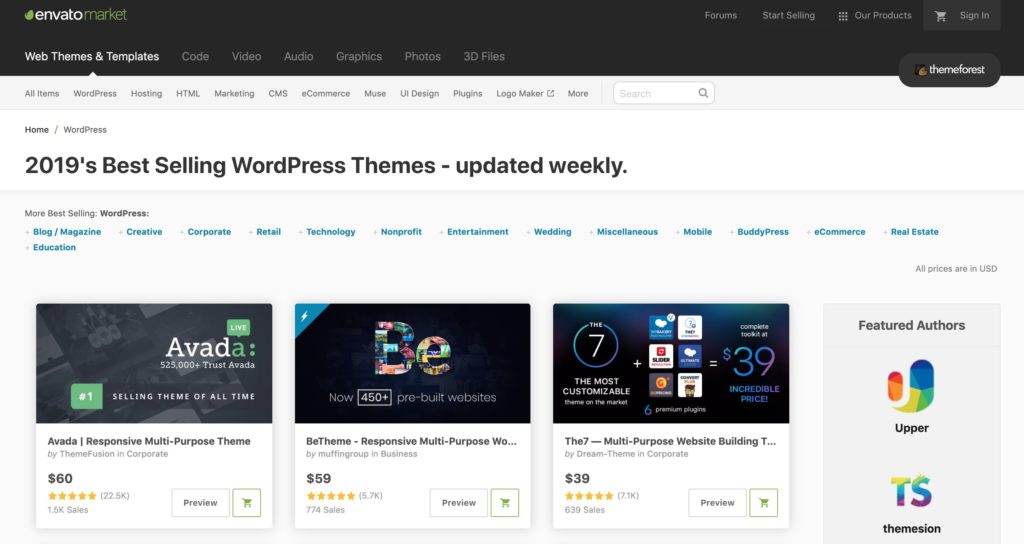
Task: Click the ThemeForest badge
Action: click(x=949, y=70)
